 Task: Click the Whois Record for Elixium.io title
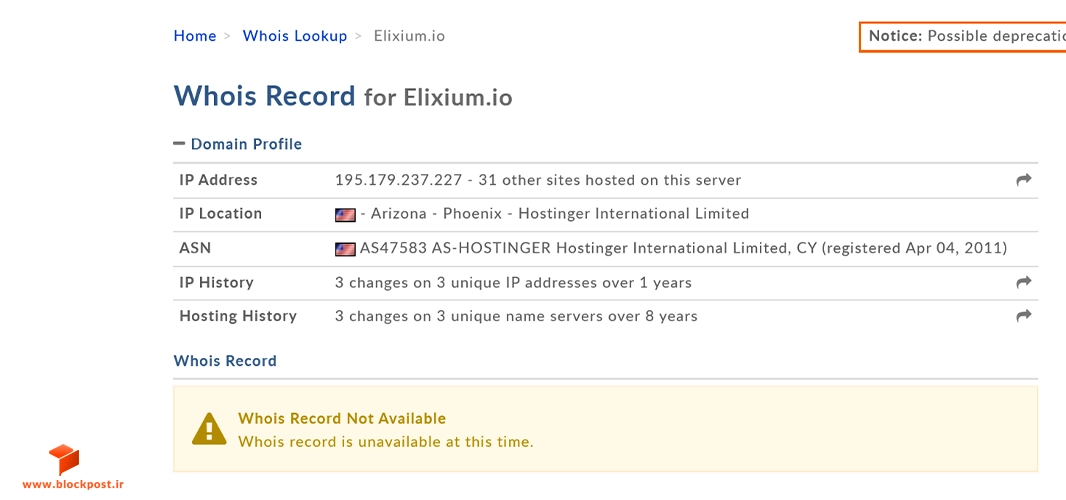pos(343,96)
